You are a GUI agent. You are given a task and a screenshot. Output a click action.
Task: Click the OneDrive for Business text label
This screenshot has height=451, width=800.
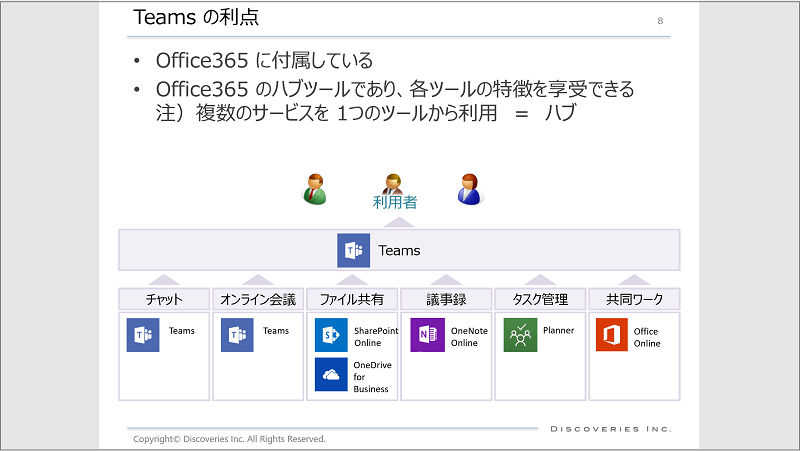tap(372, 377)
